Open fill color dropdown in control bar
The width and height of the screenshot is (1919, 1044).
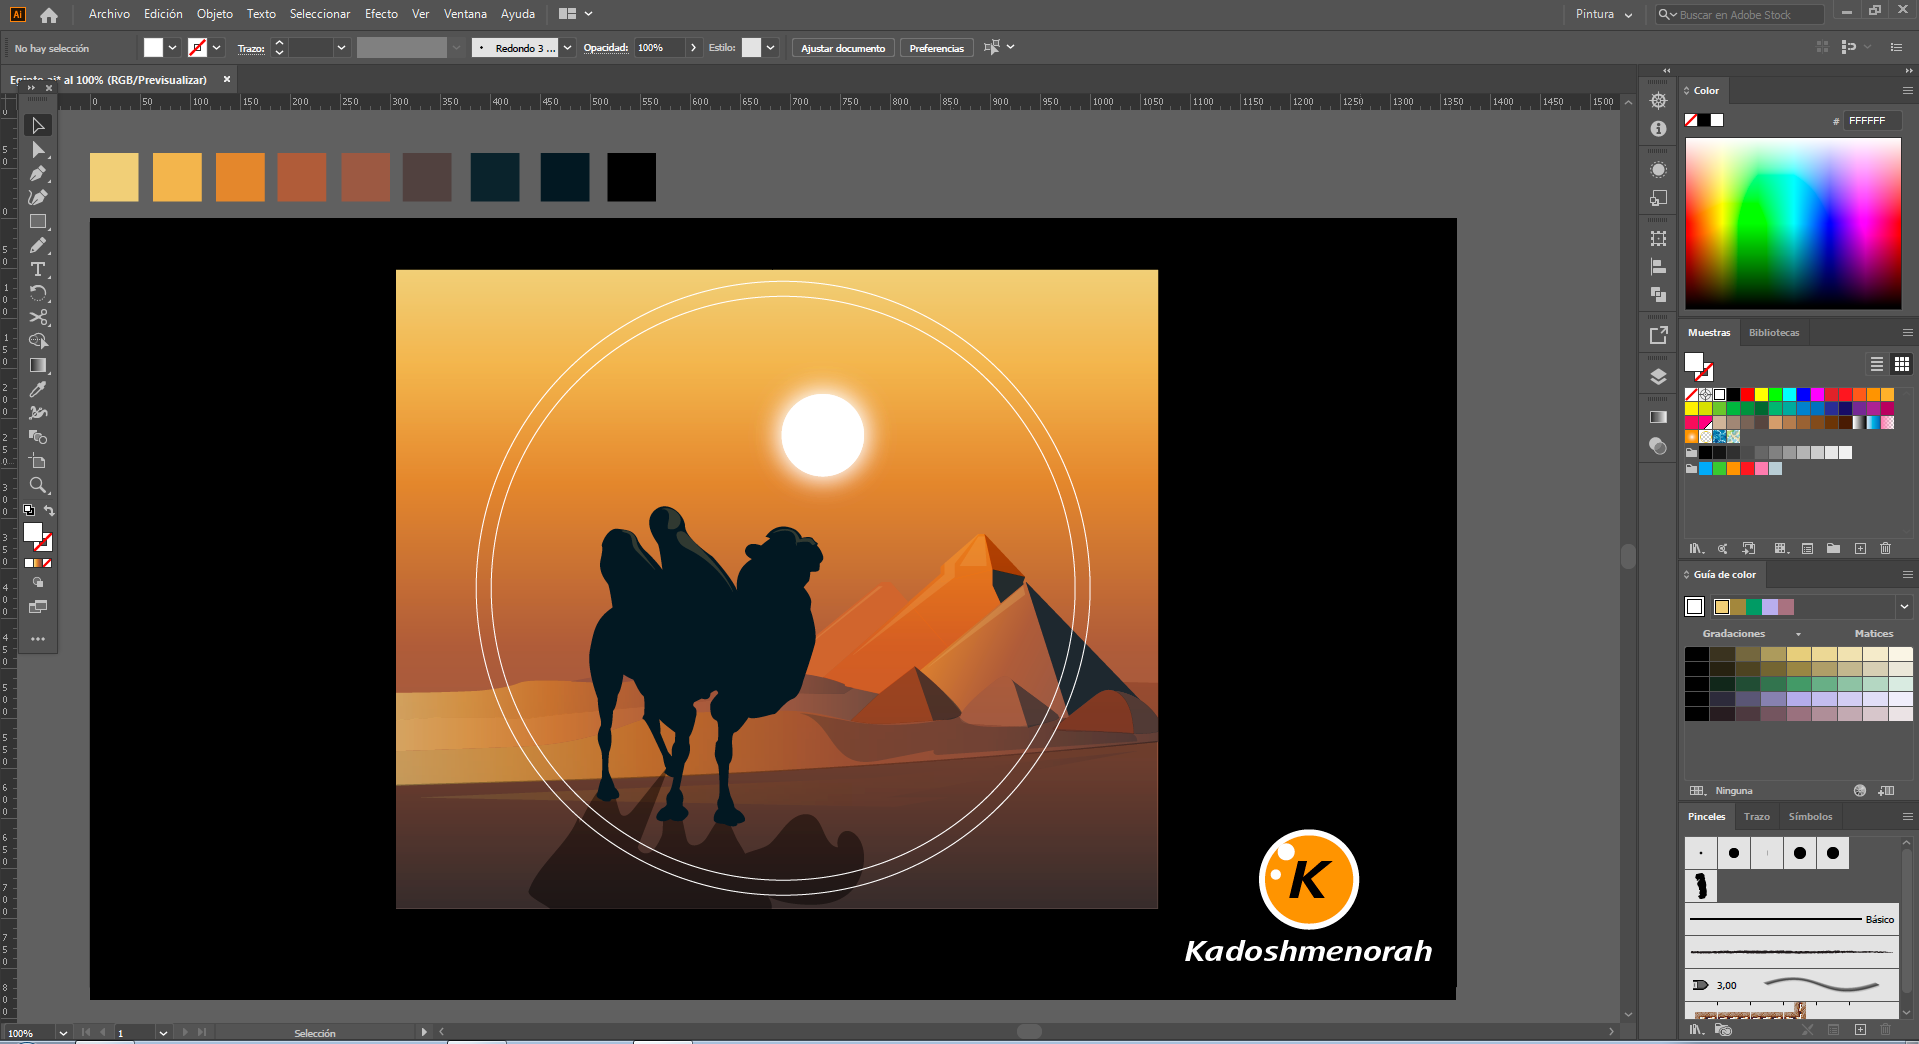point(173,48)
